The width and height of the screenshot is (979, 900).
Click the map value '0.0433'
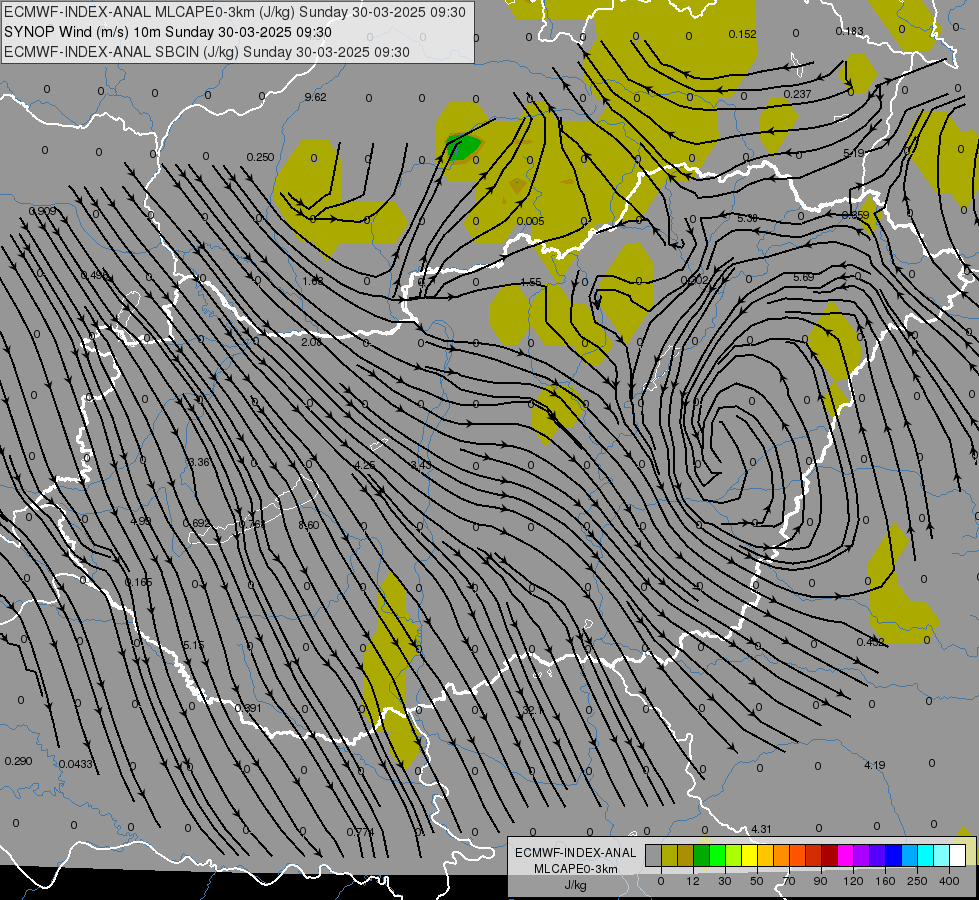coord(76,764)
